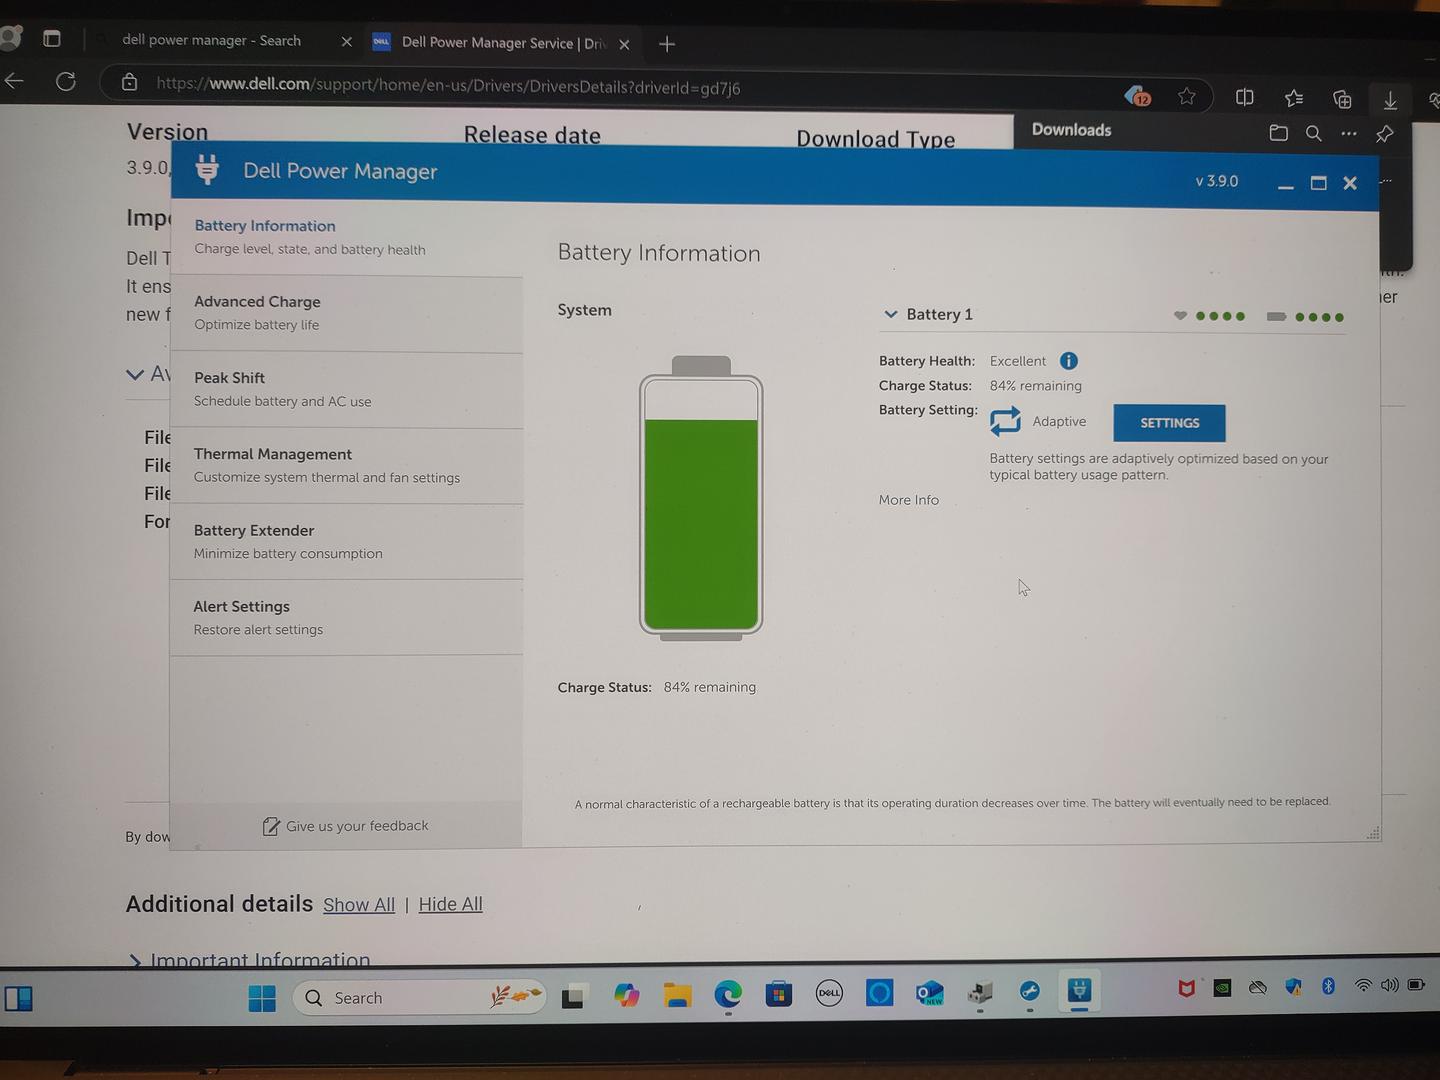Open a new browser tab
The height and width of the screenshot is (1080, 1440).
click(x=667, y=44)
